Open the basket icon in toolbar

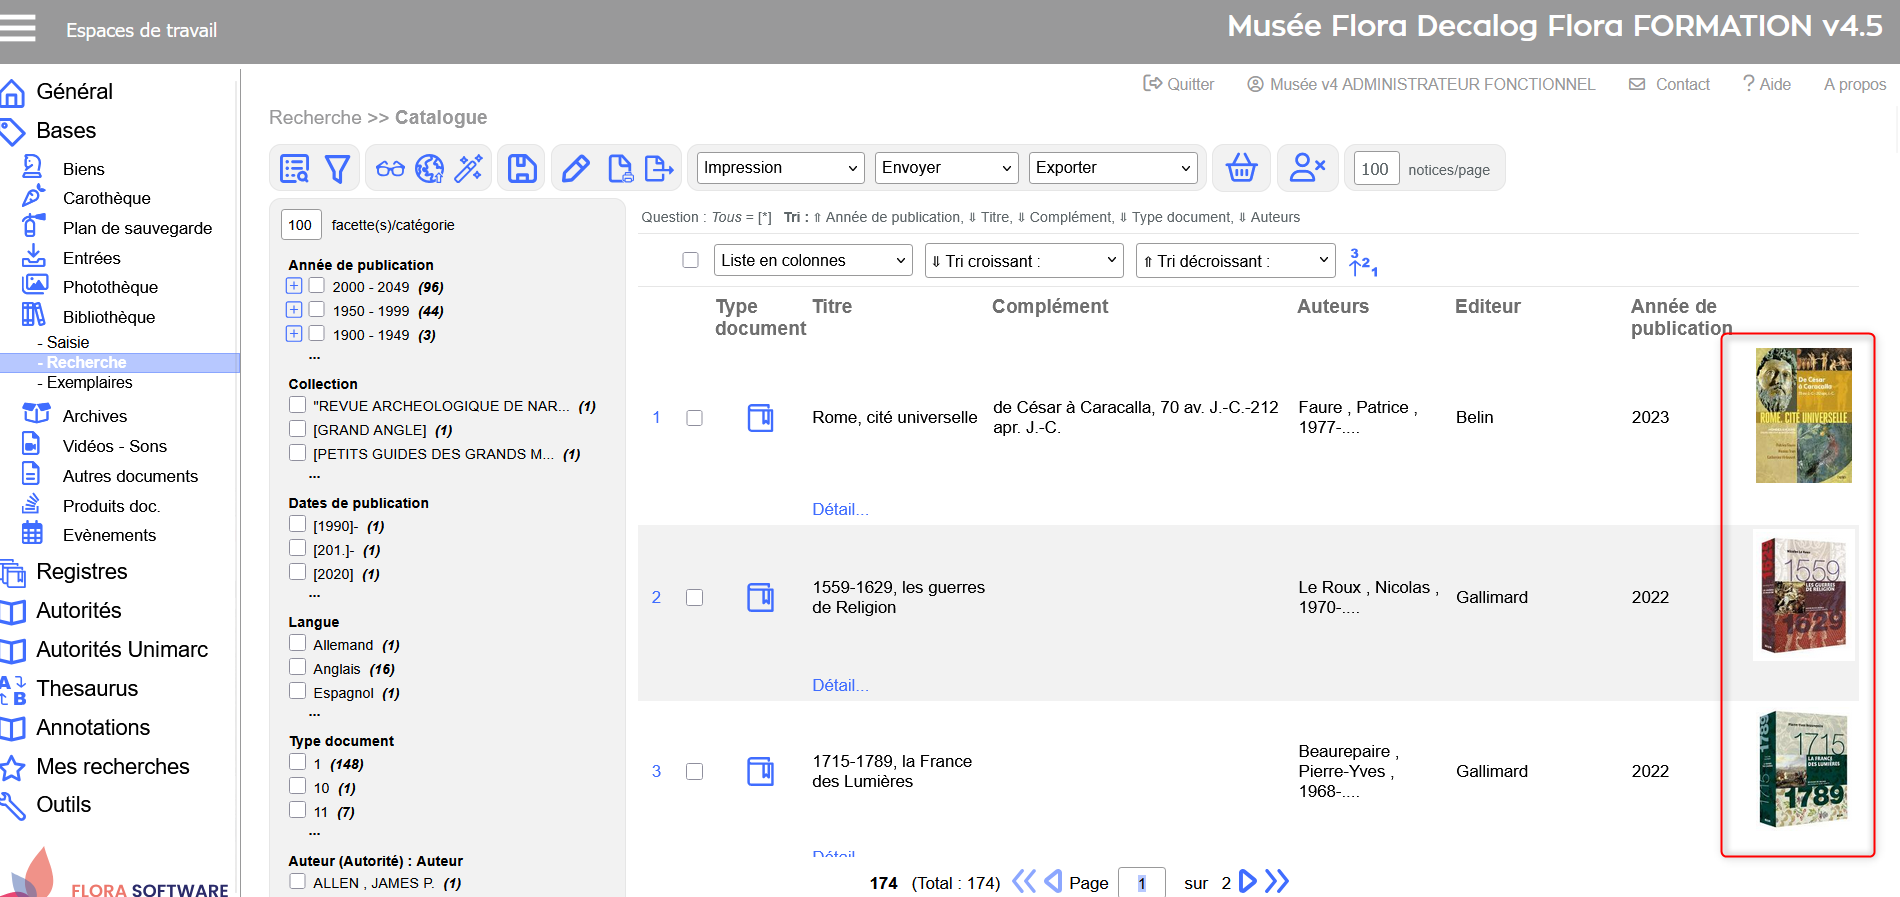1241,168
